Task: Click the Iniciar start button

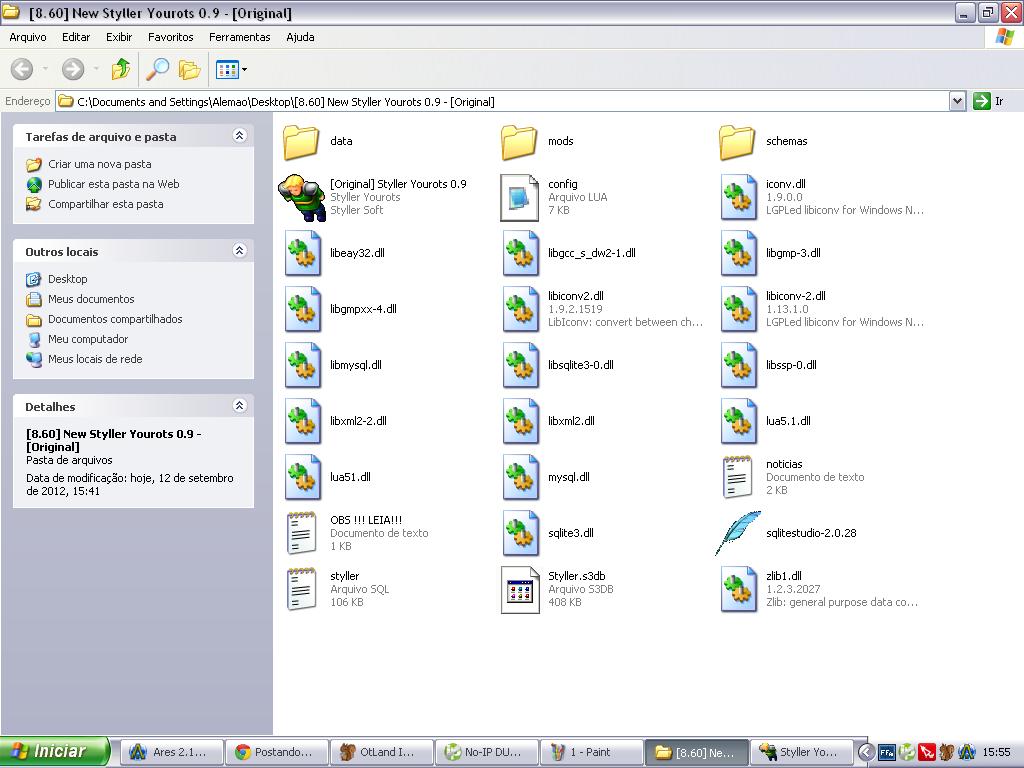Action: point(54,752)
